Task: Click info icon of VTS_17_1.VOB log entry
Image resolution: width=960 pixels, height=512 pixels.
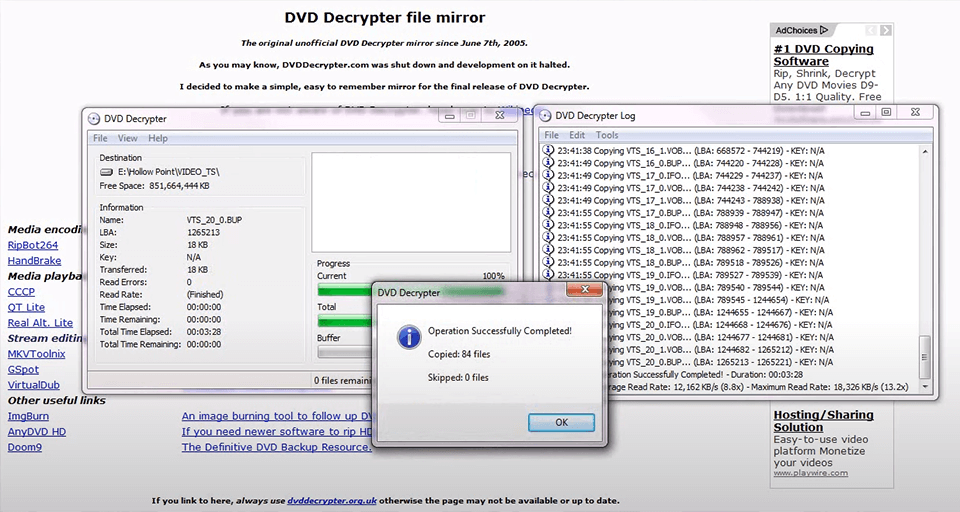Action: (548, 200)
